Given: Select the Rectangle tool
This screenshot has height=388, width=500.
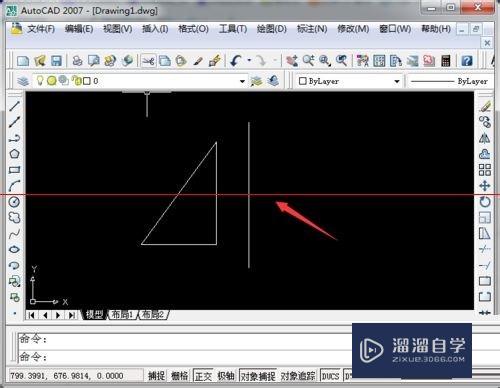Looking at the screenshot, I should [14, 170].
